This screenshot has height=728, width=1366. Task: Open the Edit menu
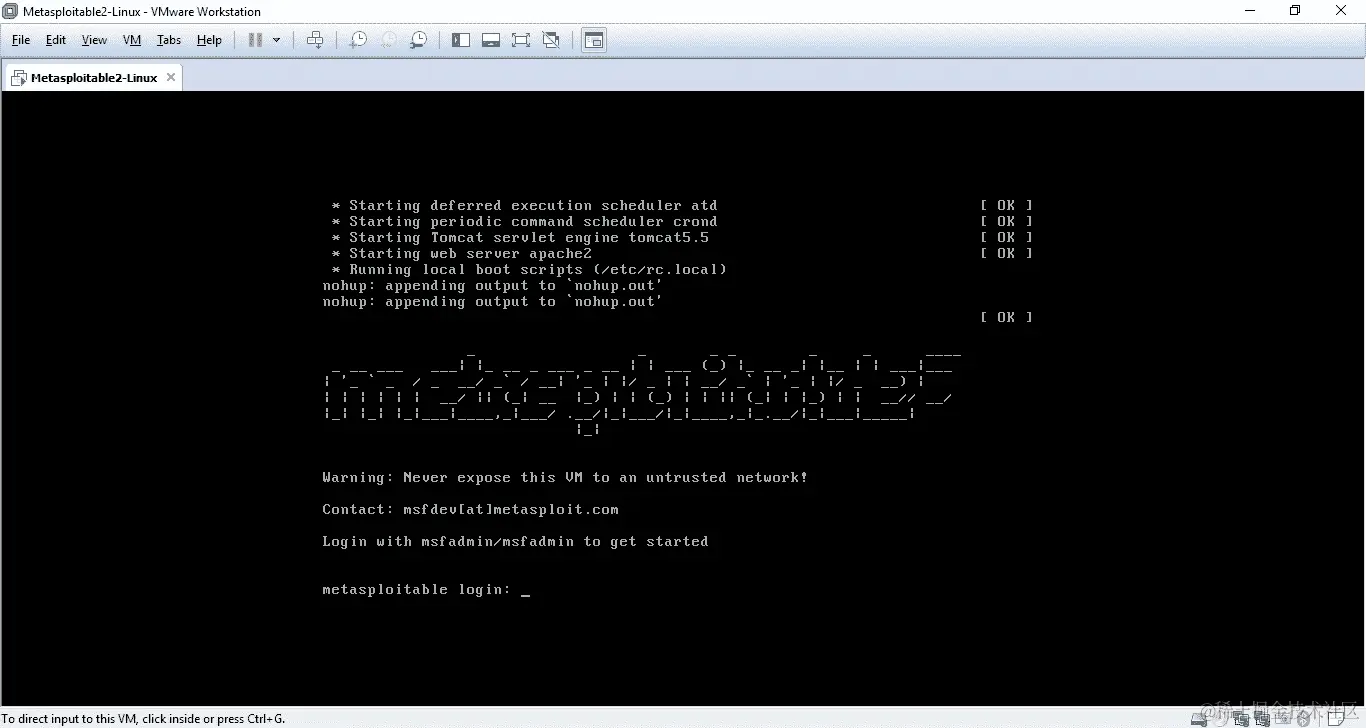tap(56, 40)
